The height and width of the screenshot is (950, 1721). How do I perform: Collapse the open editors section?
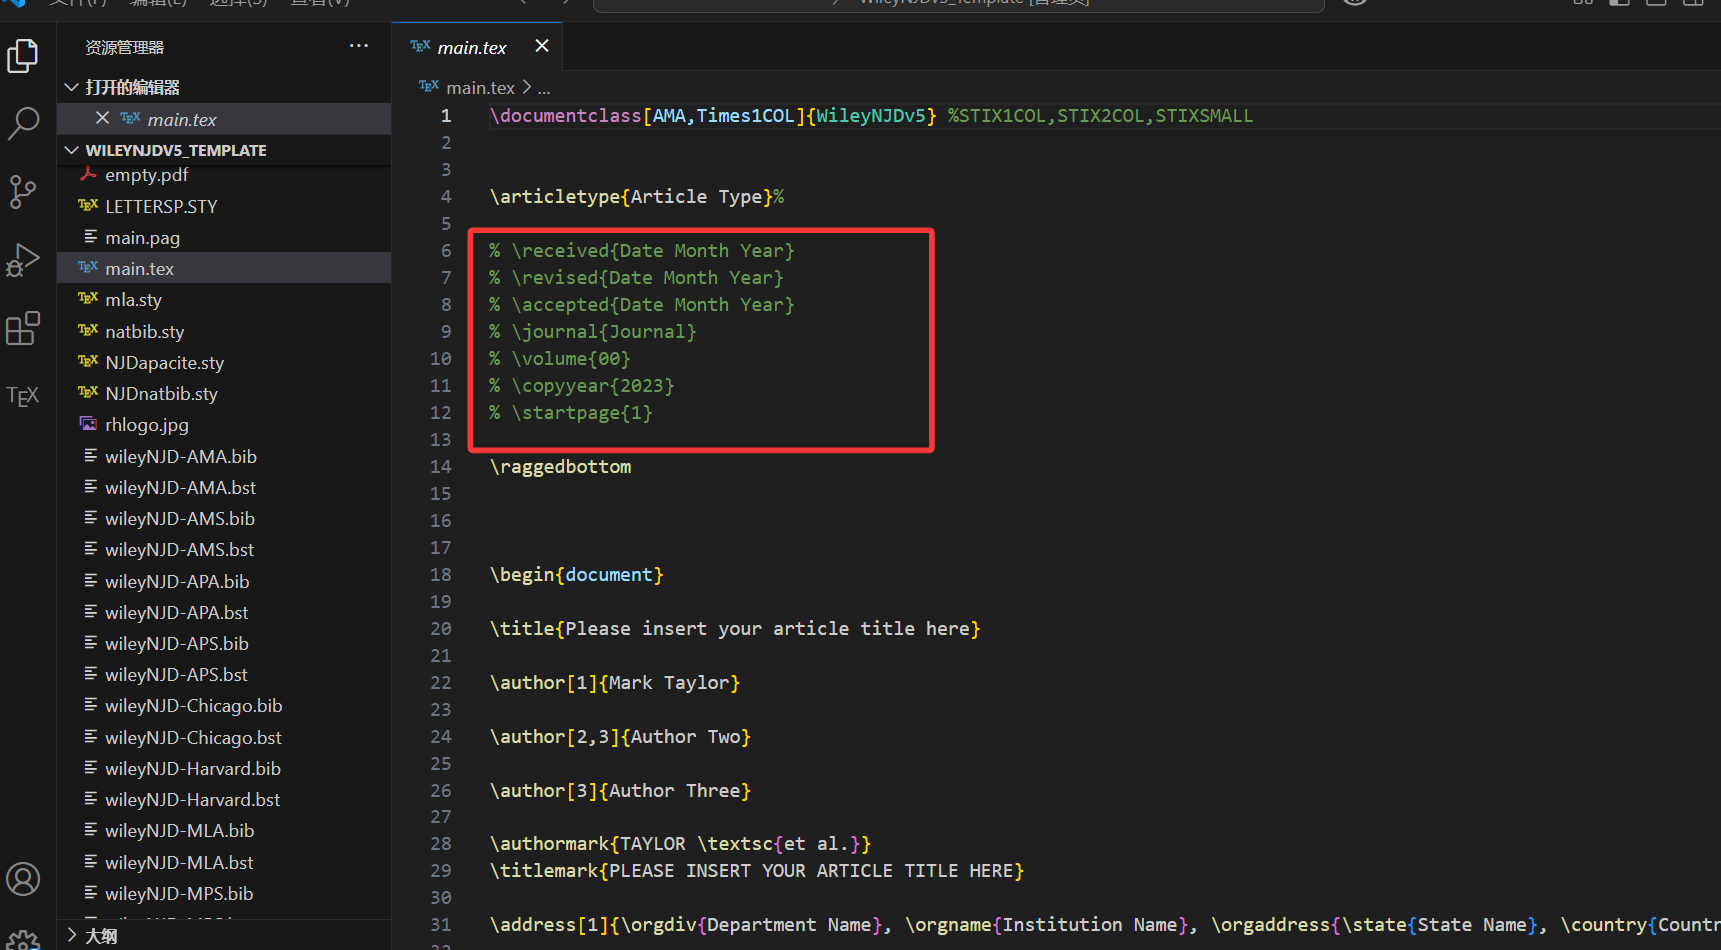tap(71, 87)
